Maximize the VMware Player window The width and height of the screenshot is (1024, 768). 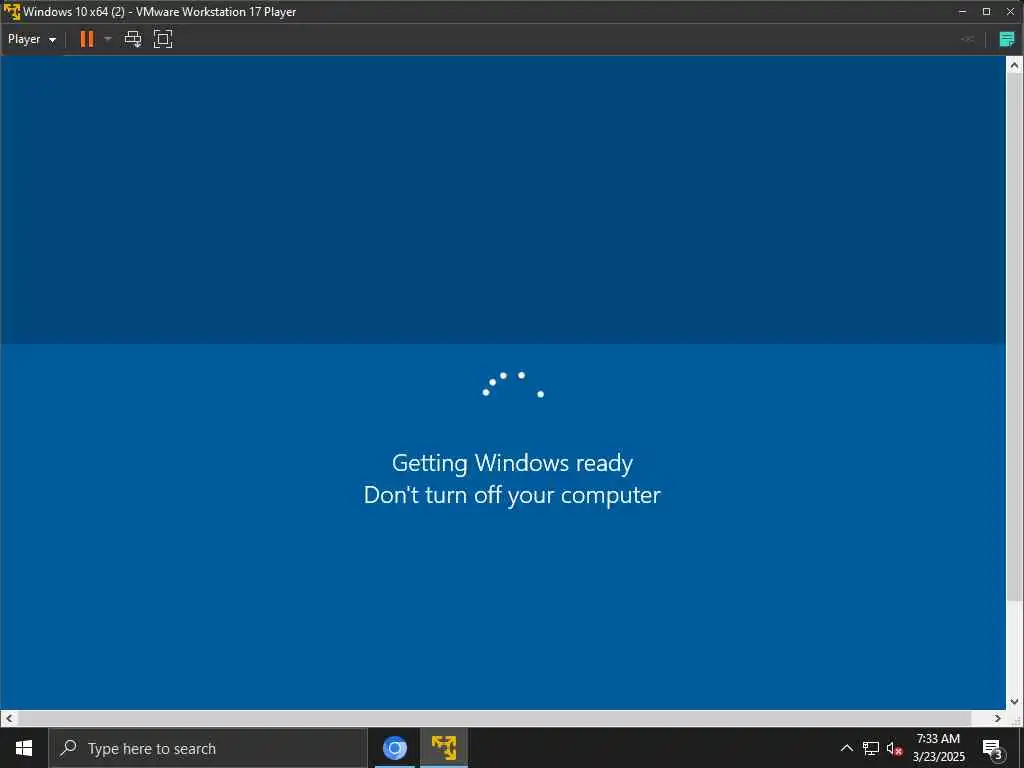click(x=986, y=11)
